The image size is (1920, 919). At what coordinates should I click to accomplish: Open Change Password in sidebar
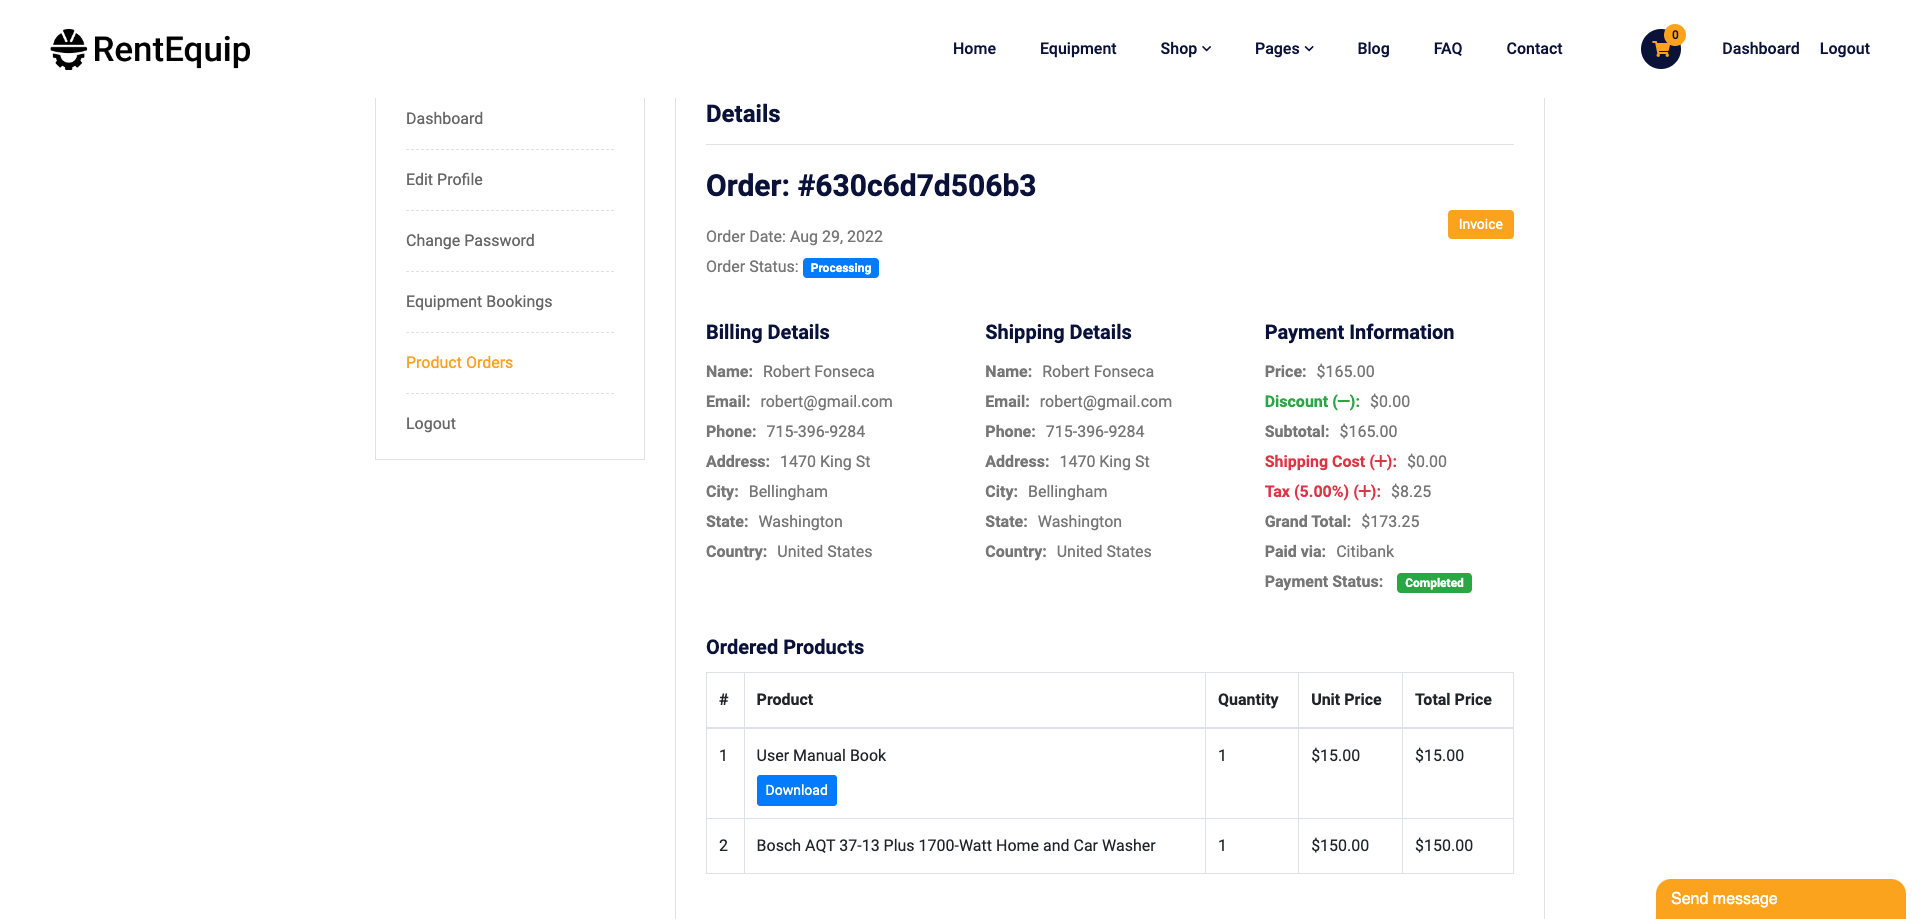(x=470, y=241)
